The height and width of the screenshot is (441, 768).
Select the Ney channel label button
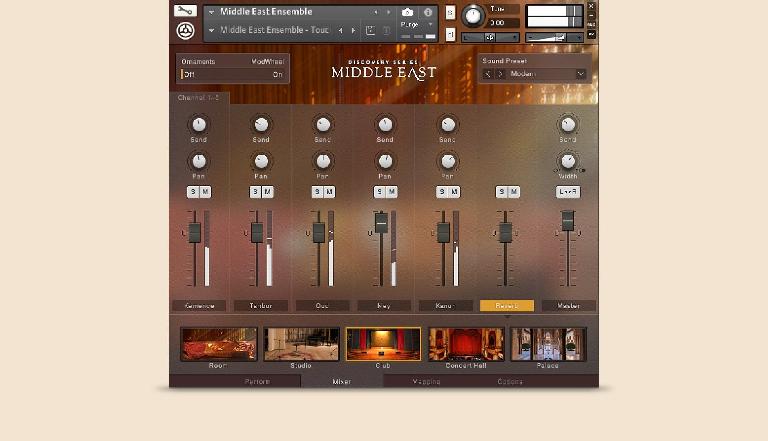pos(384,306)
